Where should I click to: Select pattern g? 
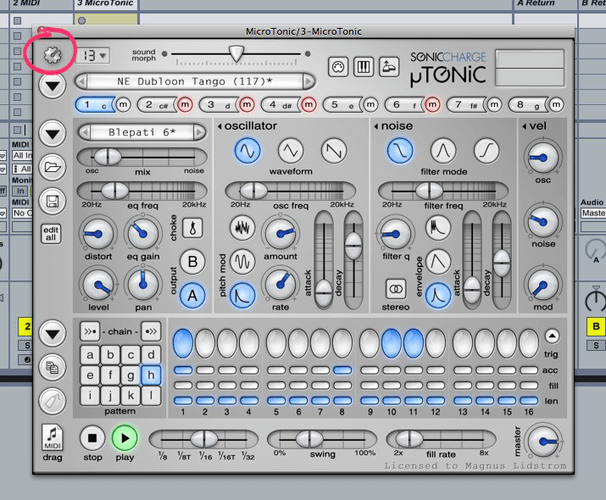coord(131,375)
